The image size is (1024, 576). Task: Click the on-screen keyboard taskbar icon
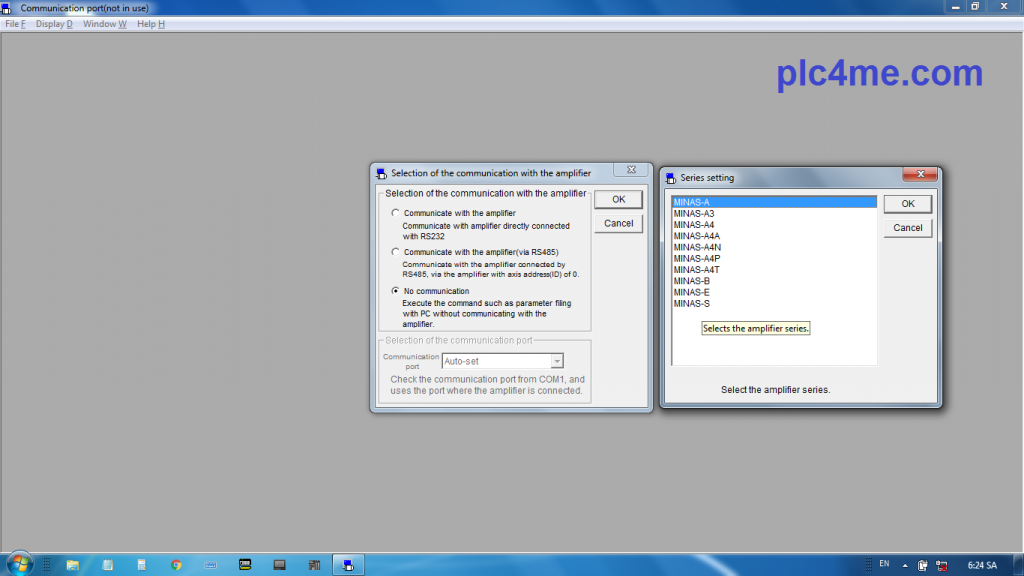point(211,565)
